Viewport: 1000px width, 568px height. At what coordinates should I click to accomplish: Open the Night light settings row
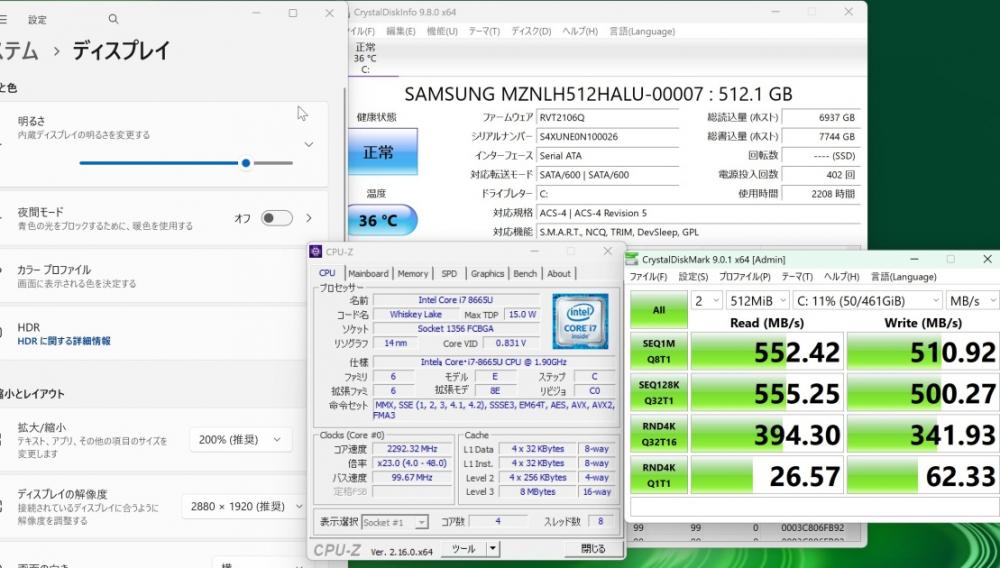[x=164, y=218]
